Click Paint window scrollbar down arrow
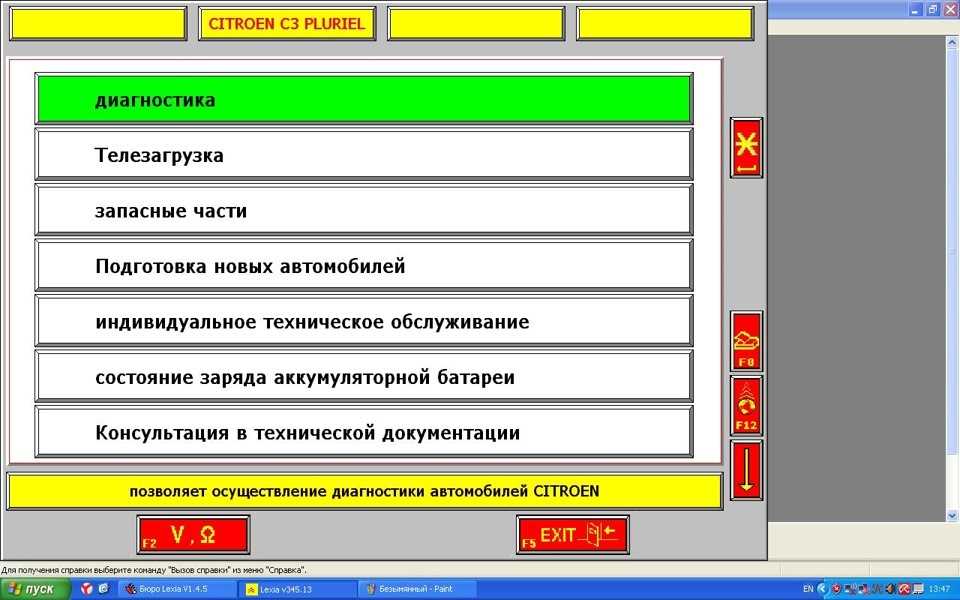 [952, 516]
